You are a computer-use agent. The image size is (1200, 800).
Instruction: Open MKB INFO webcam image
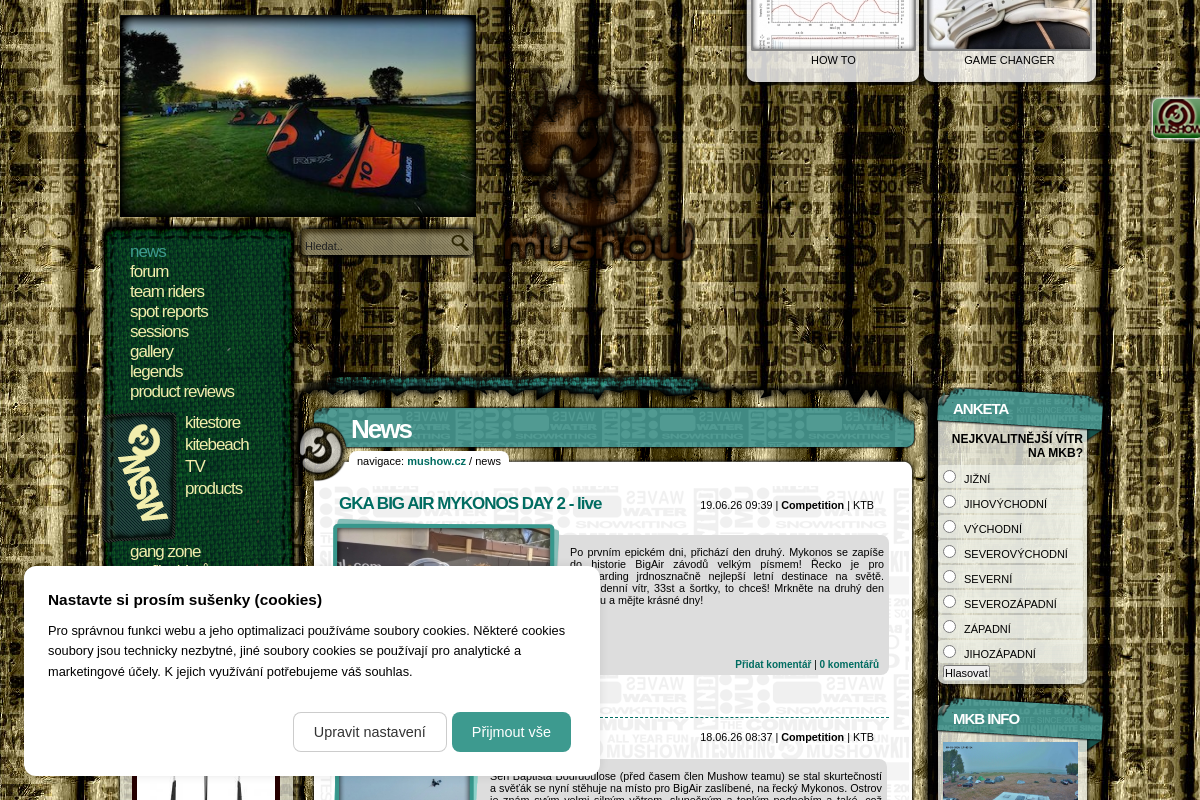1010,770
